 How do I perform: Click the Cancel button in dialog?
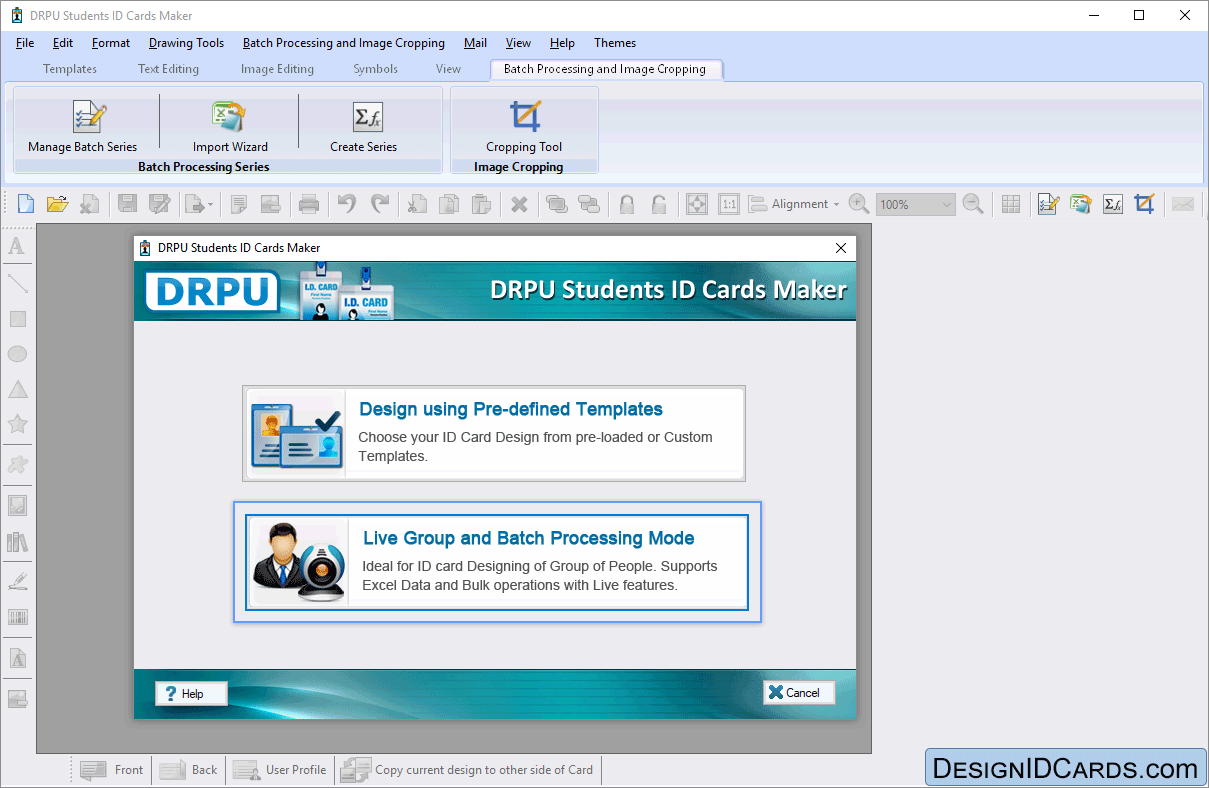[x=798, y=692]
